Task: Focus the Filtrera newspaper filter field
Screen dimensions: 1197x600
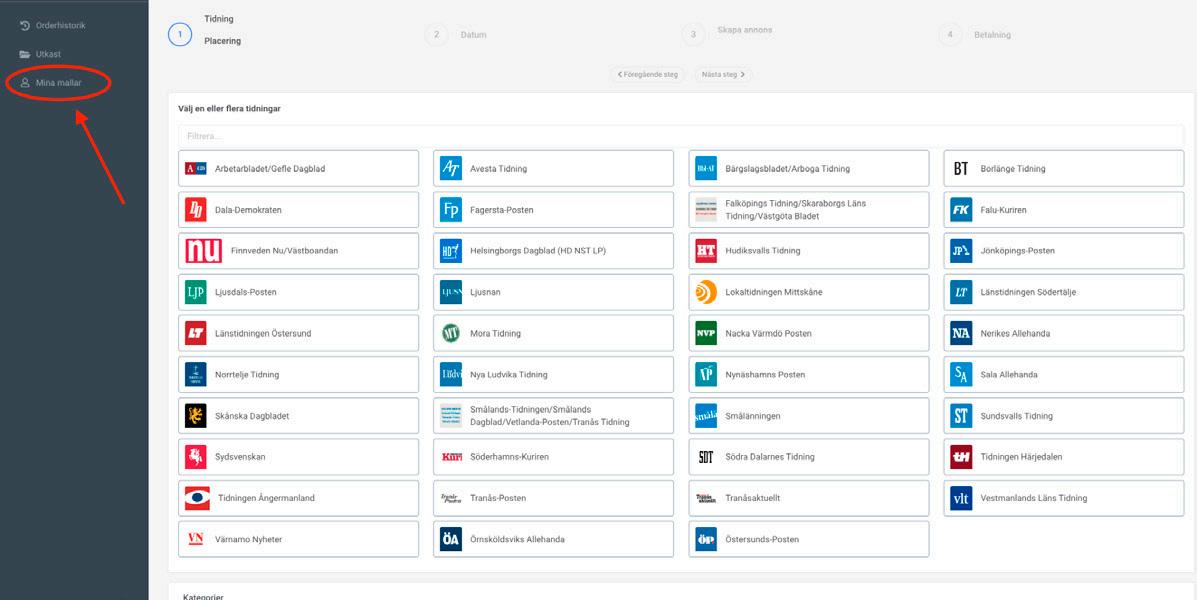Action: pyautogui.click(x=681, y=136)
